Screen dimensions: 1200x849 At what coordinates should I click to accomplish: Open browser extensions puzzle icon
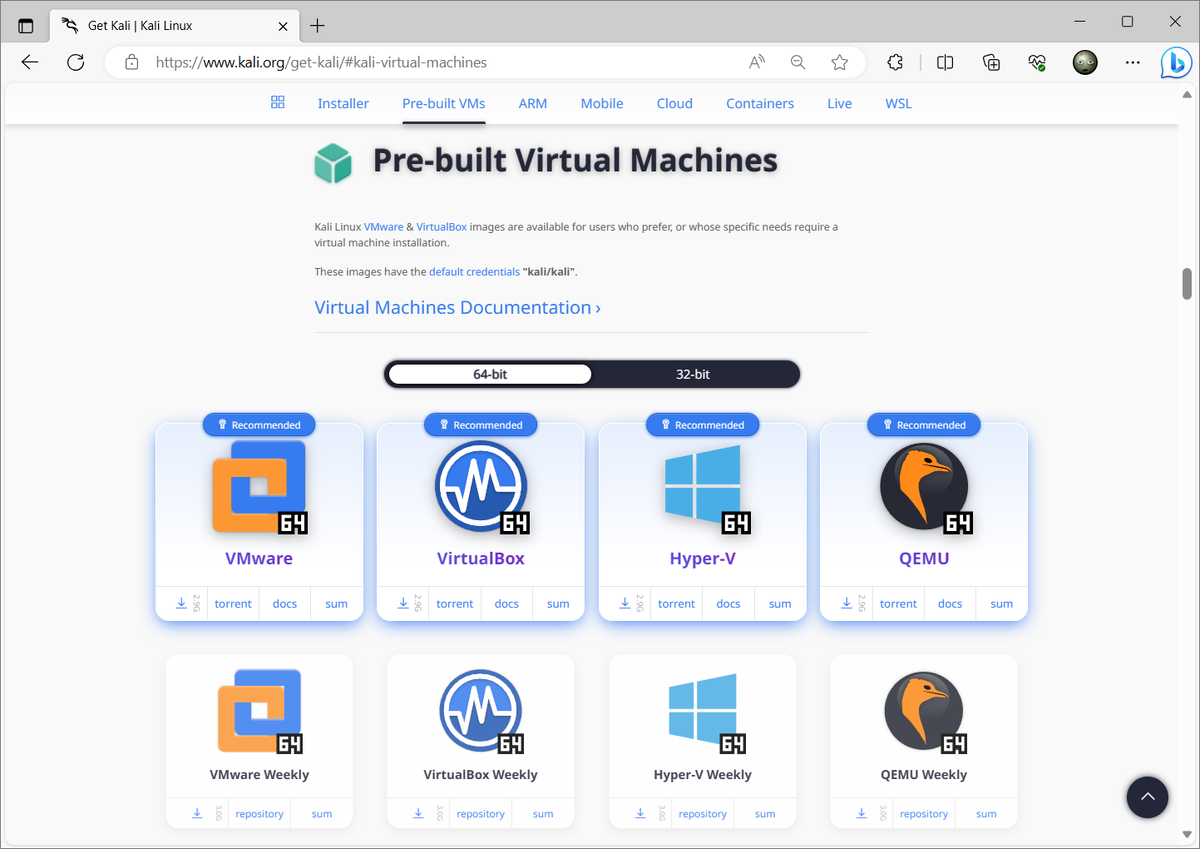pyautogui.click(x=895, y=62)
